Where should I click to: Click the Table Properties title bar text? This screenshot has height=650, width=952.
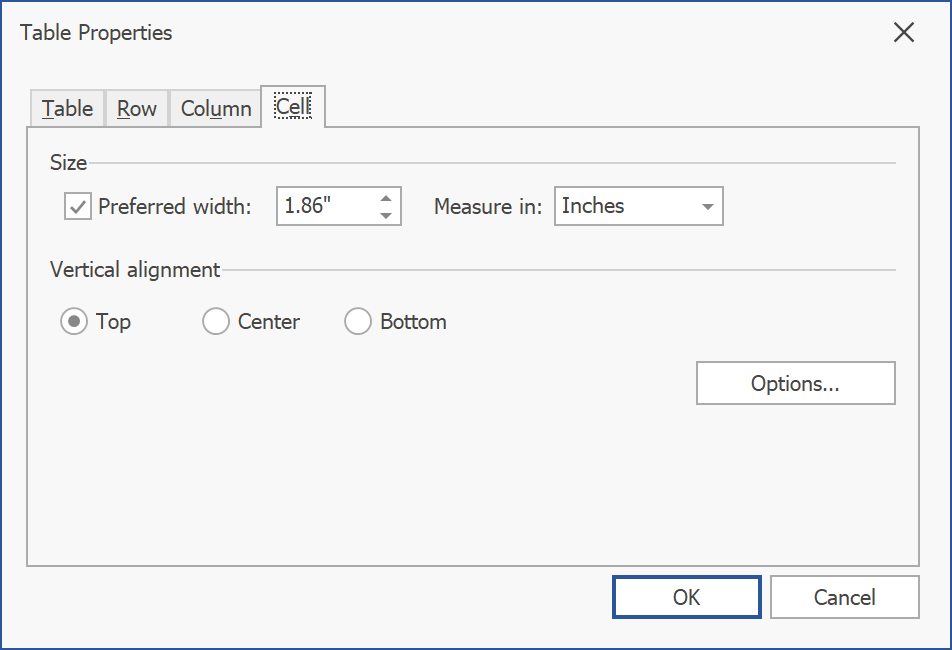[x=96, y=33]
